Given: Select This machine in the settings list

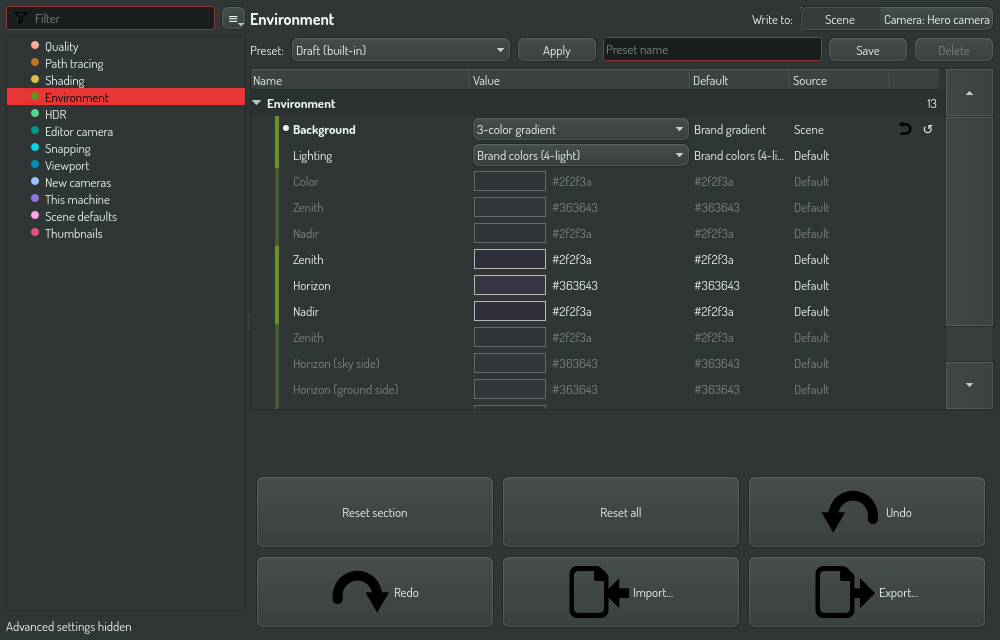Looking at the screenshot, I should (x=126, y=200).
